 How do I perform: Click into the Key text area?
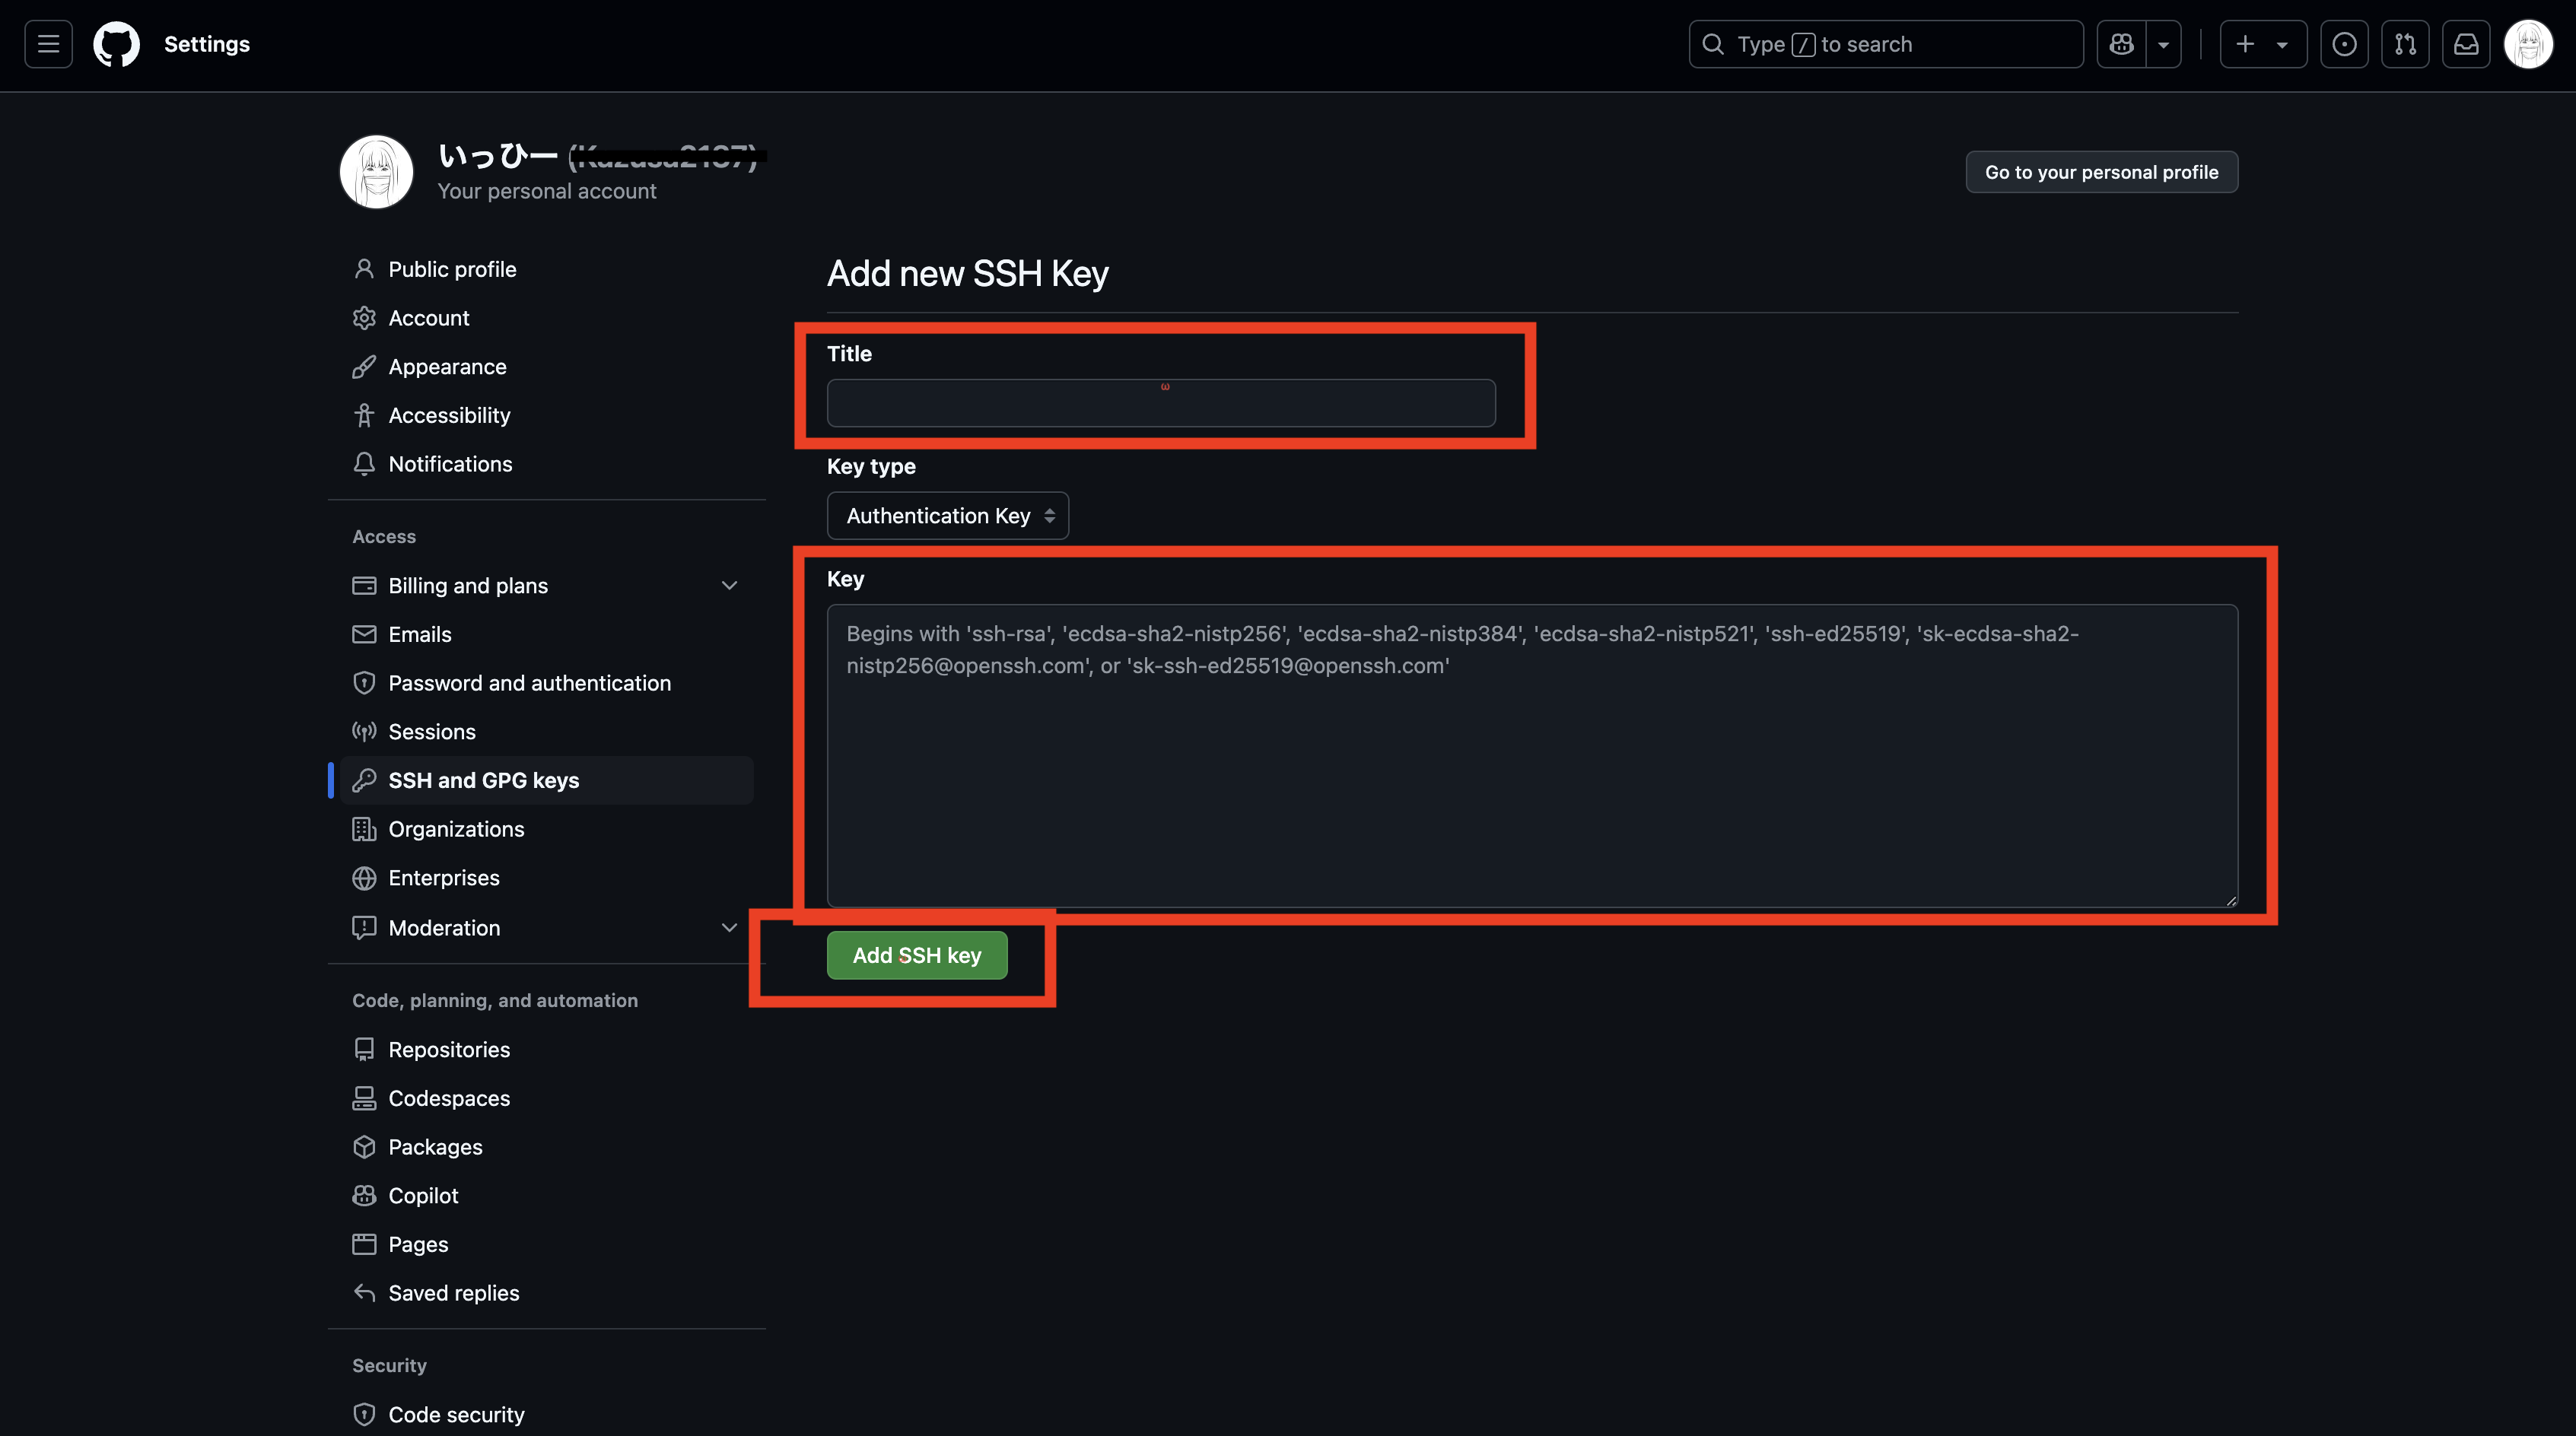click(x=1531, y=760)
